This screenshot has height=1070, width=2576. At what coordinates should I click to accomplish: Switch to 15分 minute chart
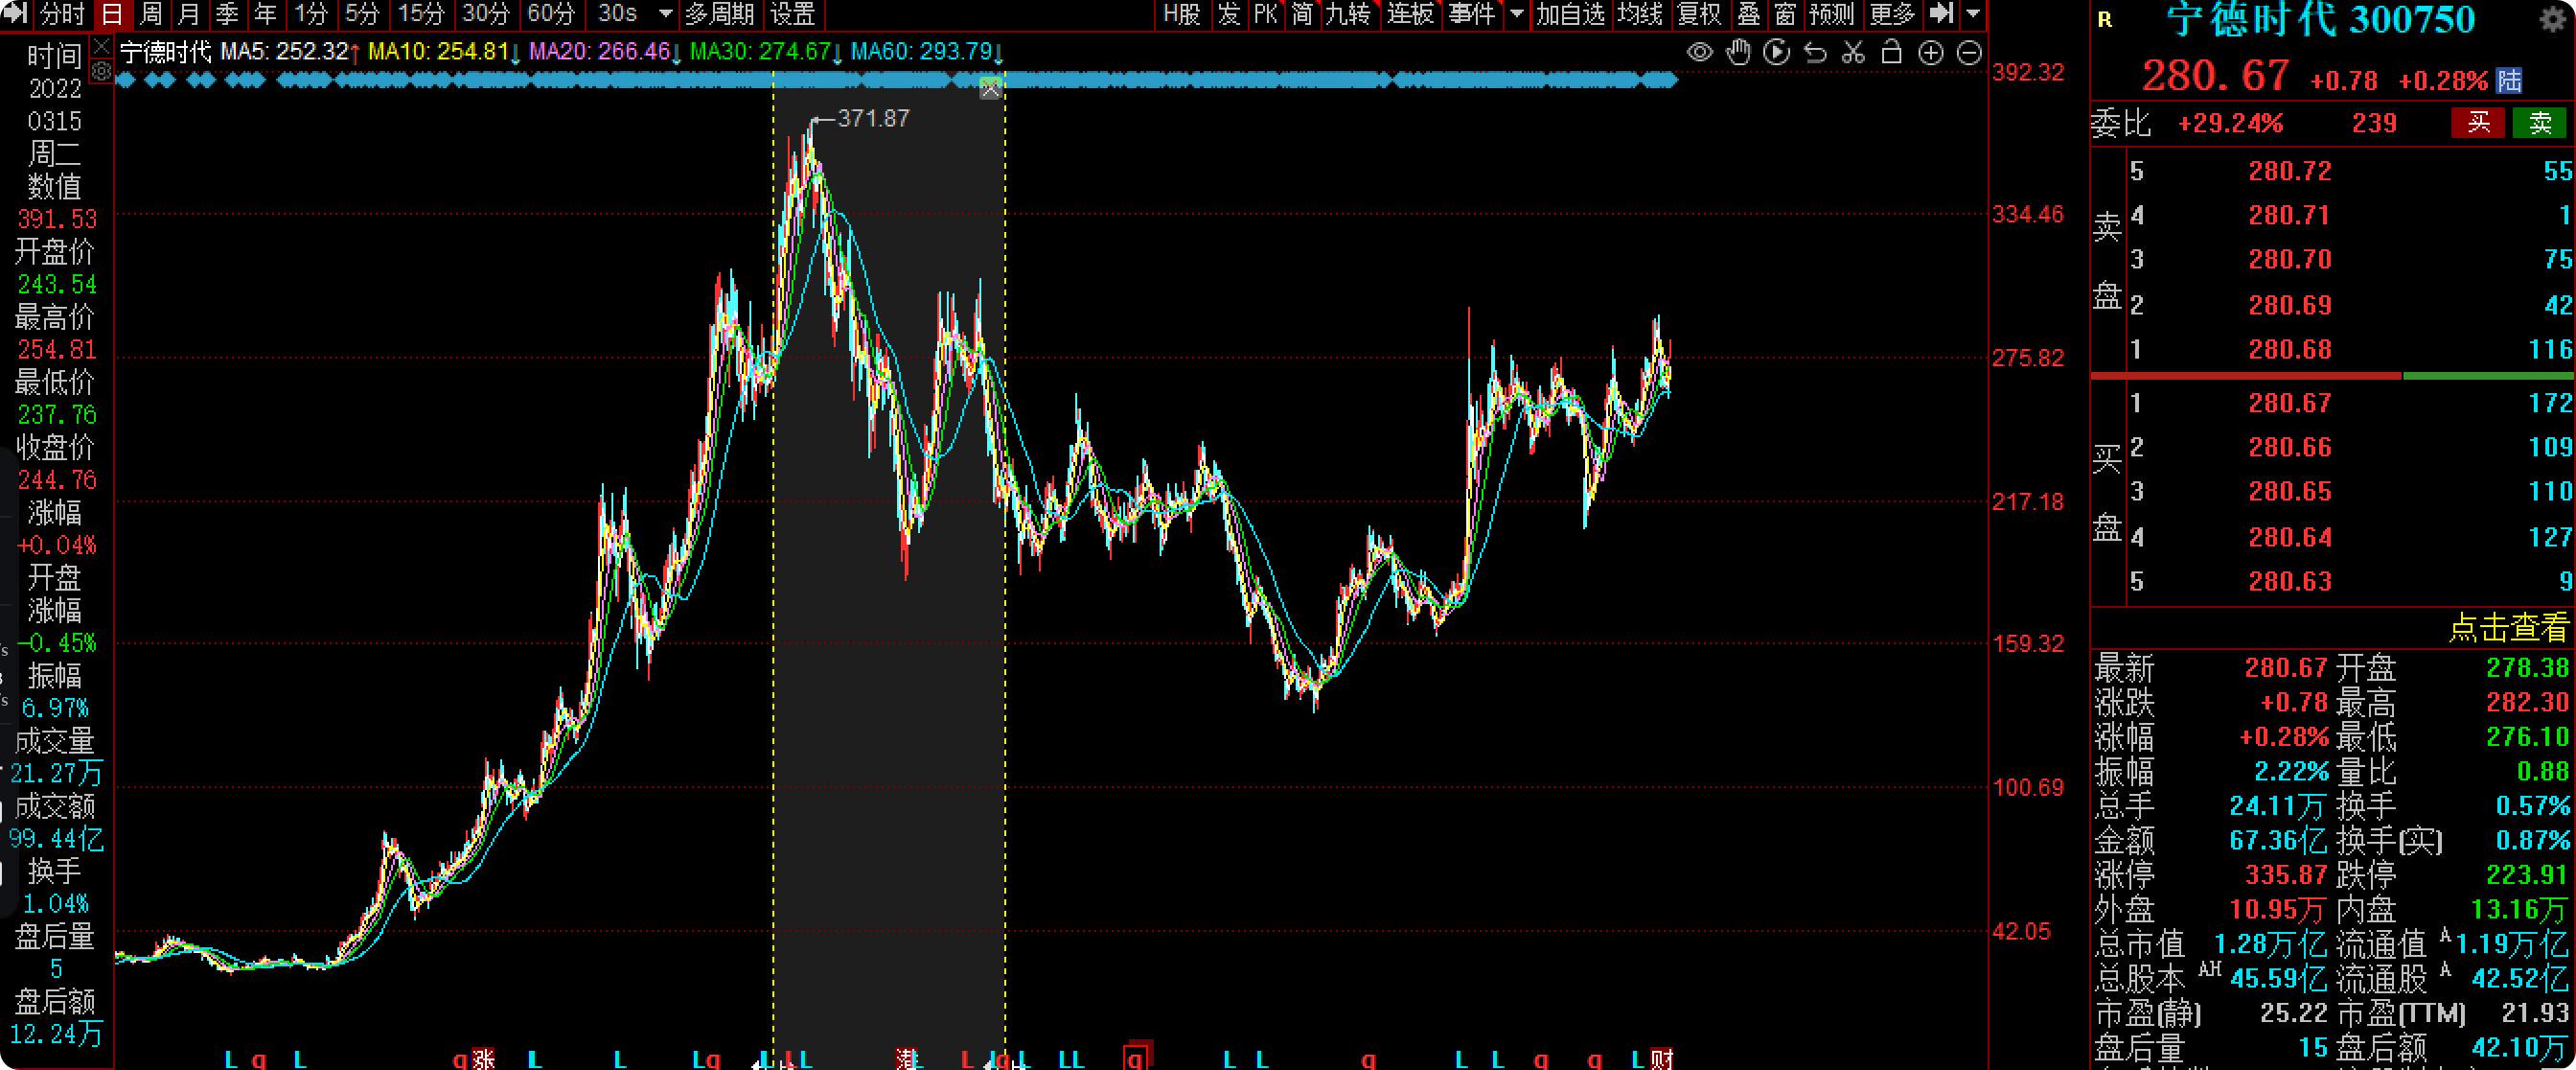pyautogui.click(x=421, y=14)
